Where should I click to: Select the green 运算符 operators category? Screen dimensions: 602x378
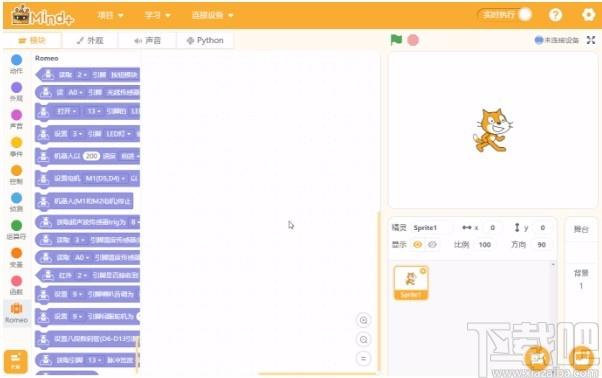[16, 229]
